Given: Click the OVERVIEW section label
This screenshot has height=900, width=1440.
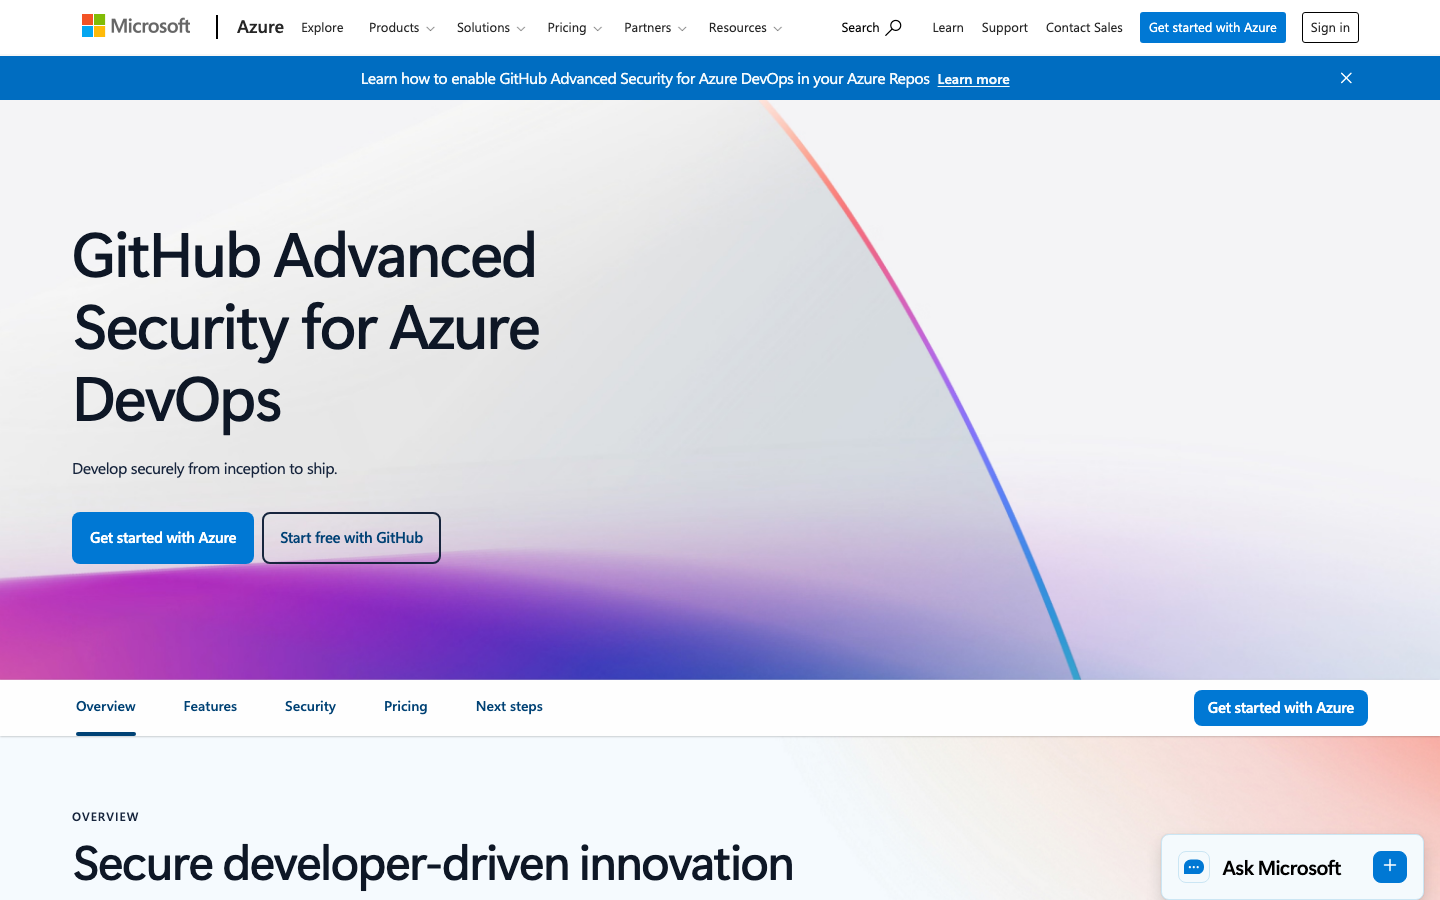Looking at the screenshot, I should (x=106, y=817).
